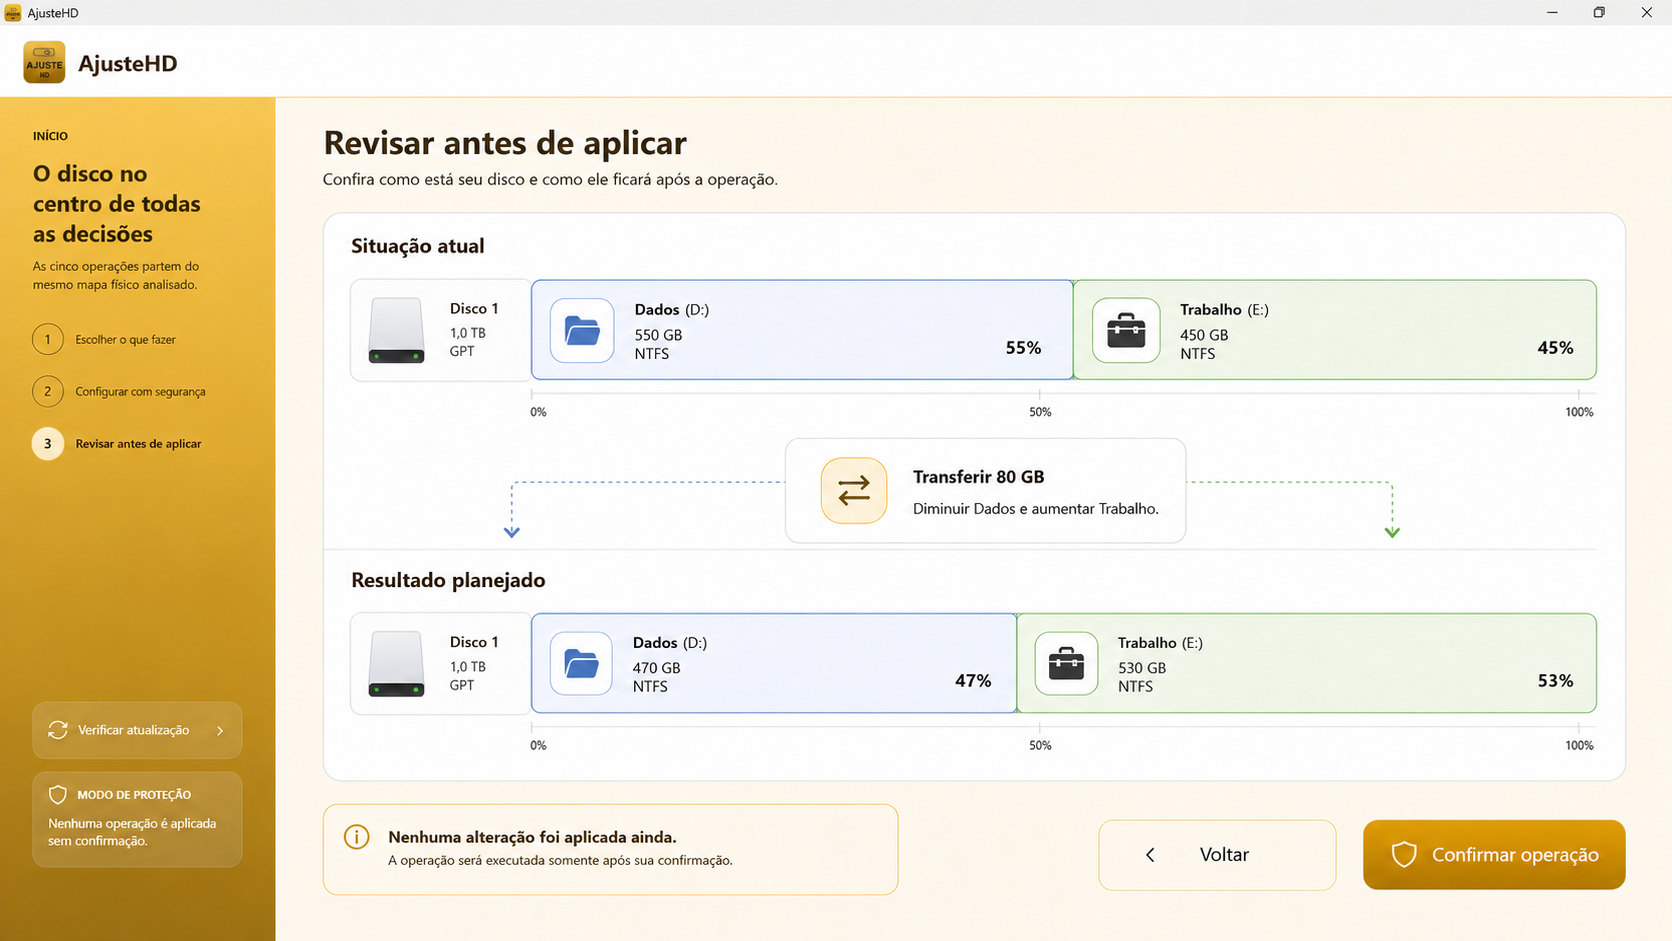
Task: Click the Trabalho briefcase icon in Situação atual
Action: pos(1126,330)
